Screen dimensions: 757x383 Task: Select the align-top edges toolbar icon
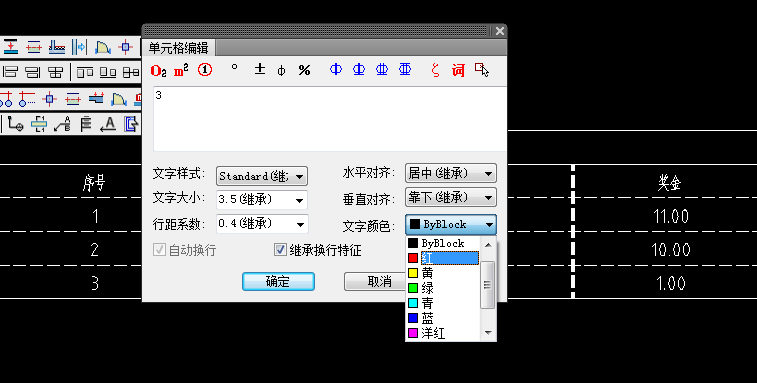(x=85, y=72)
